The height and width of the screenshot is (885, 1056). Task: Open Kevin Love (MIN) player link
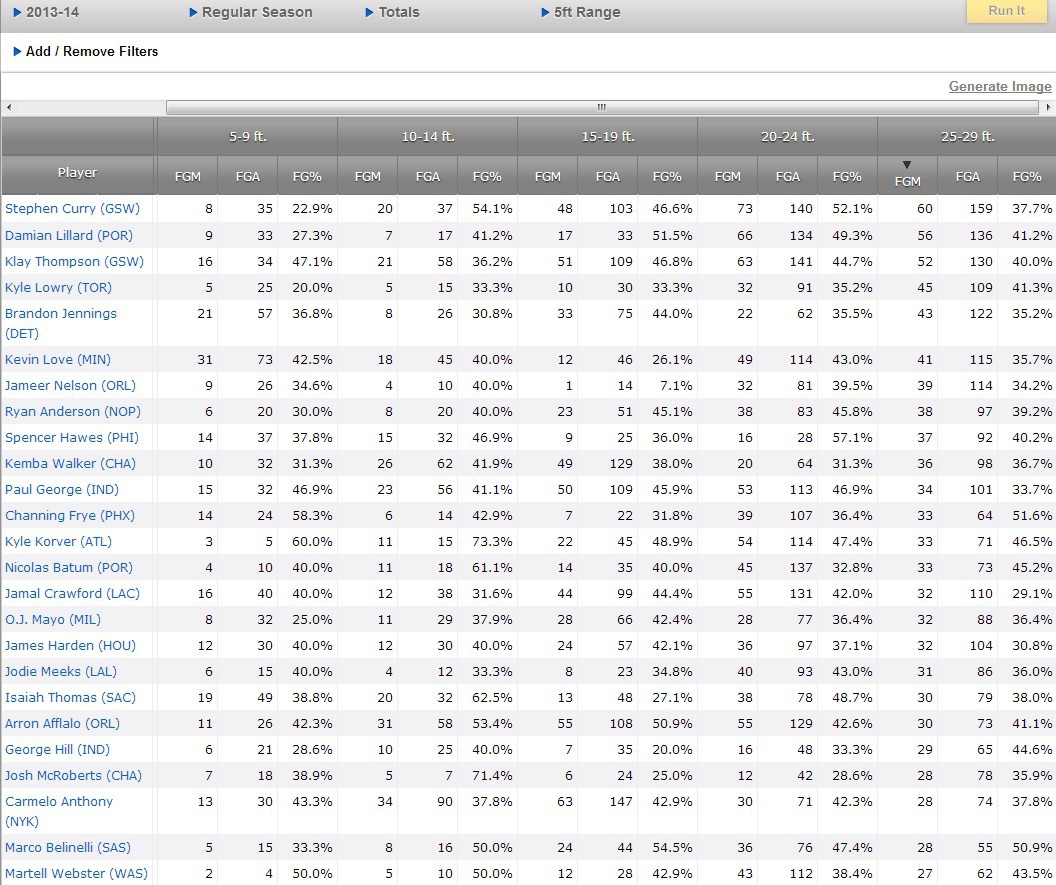[x=58, y=360]
